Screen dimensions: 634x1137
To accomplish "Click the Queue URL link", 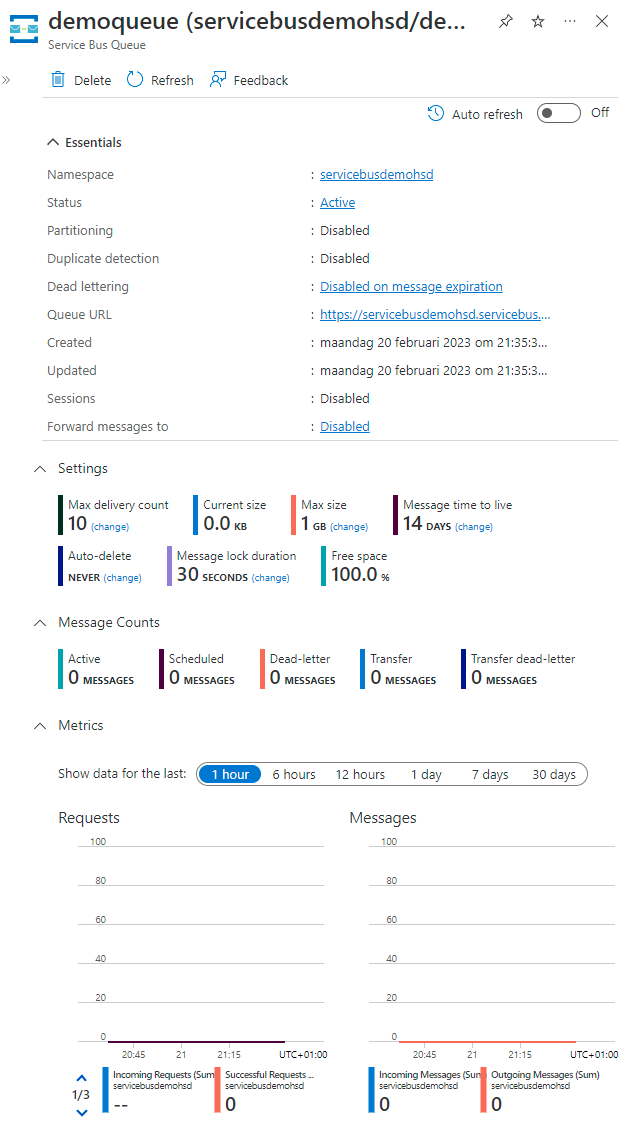I will [435, 315].
